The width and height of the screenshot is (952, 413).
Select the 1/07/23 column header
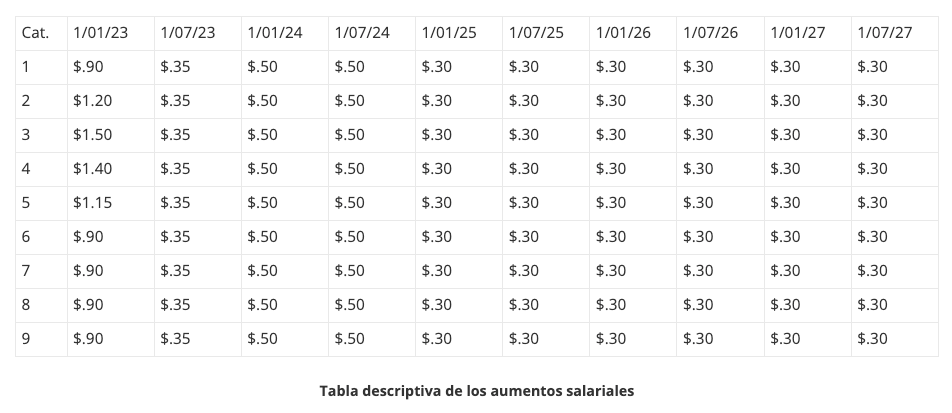[198, 33]
